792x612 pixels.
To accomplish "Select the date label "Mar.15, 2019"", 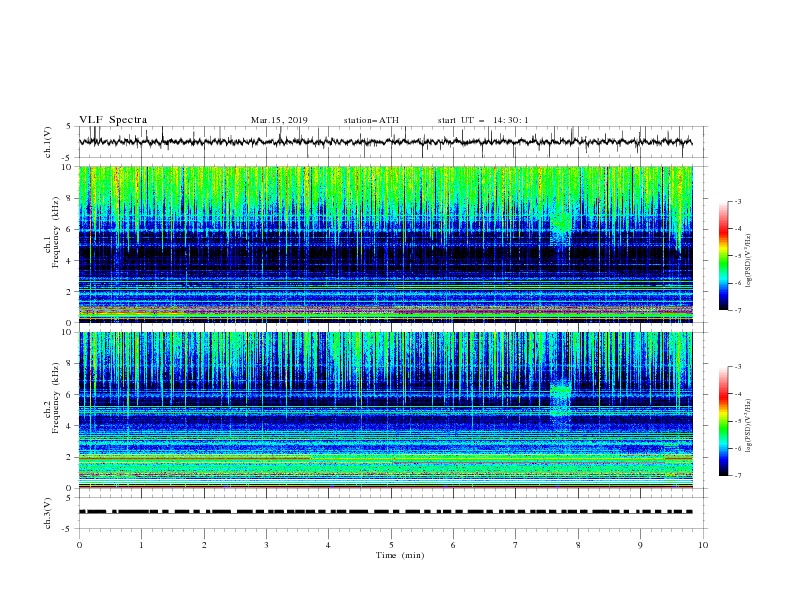I will coord(279,120).
